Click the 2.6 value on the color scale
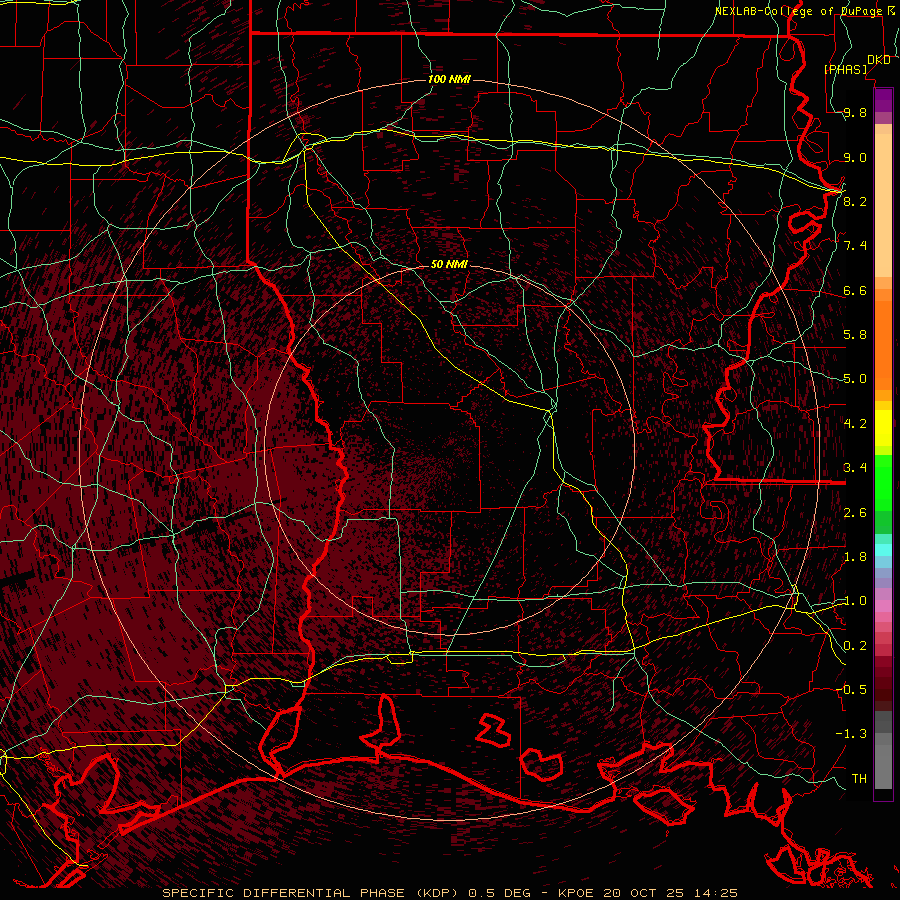This screenshot has height=900, width=900. click(855, 512)
